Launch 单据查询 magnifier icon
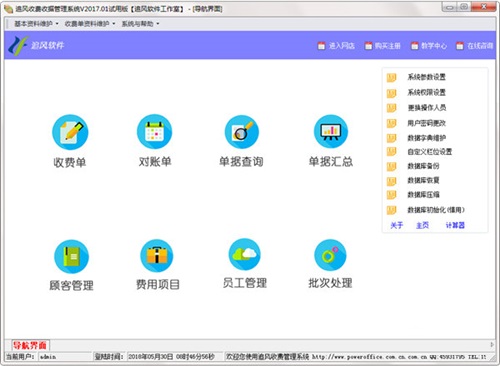The height and width of the screenshot is (366, 500). click(x=242, y=132)
